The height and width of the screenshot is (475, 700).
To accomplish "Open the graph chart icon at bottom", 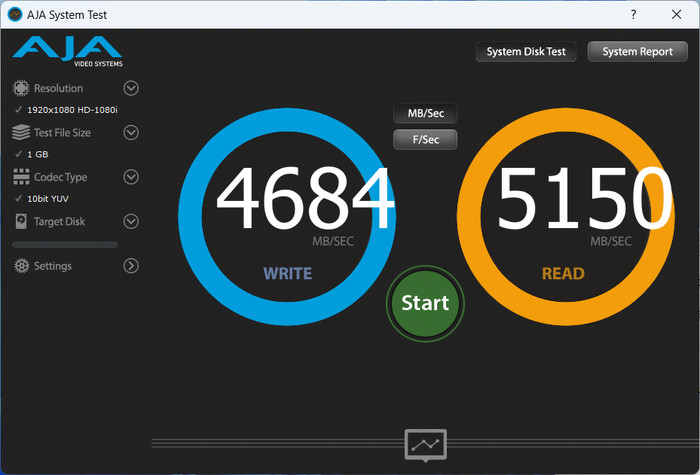I will coord(425,445).
